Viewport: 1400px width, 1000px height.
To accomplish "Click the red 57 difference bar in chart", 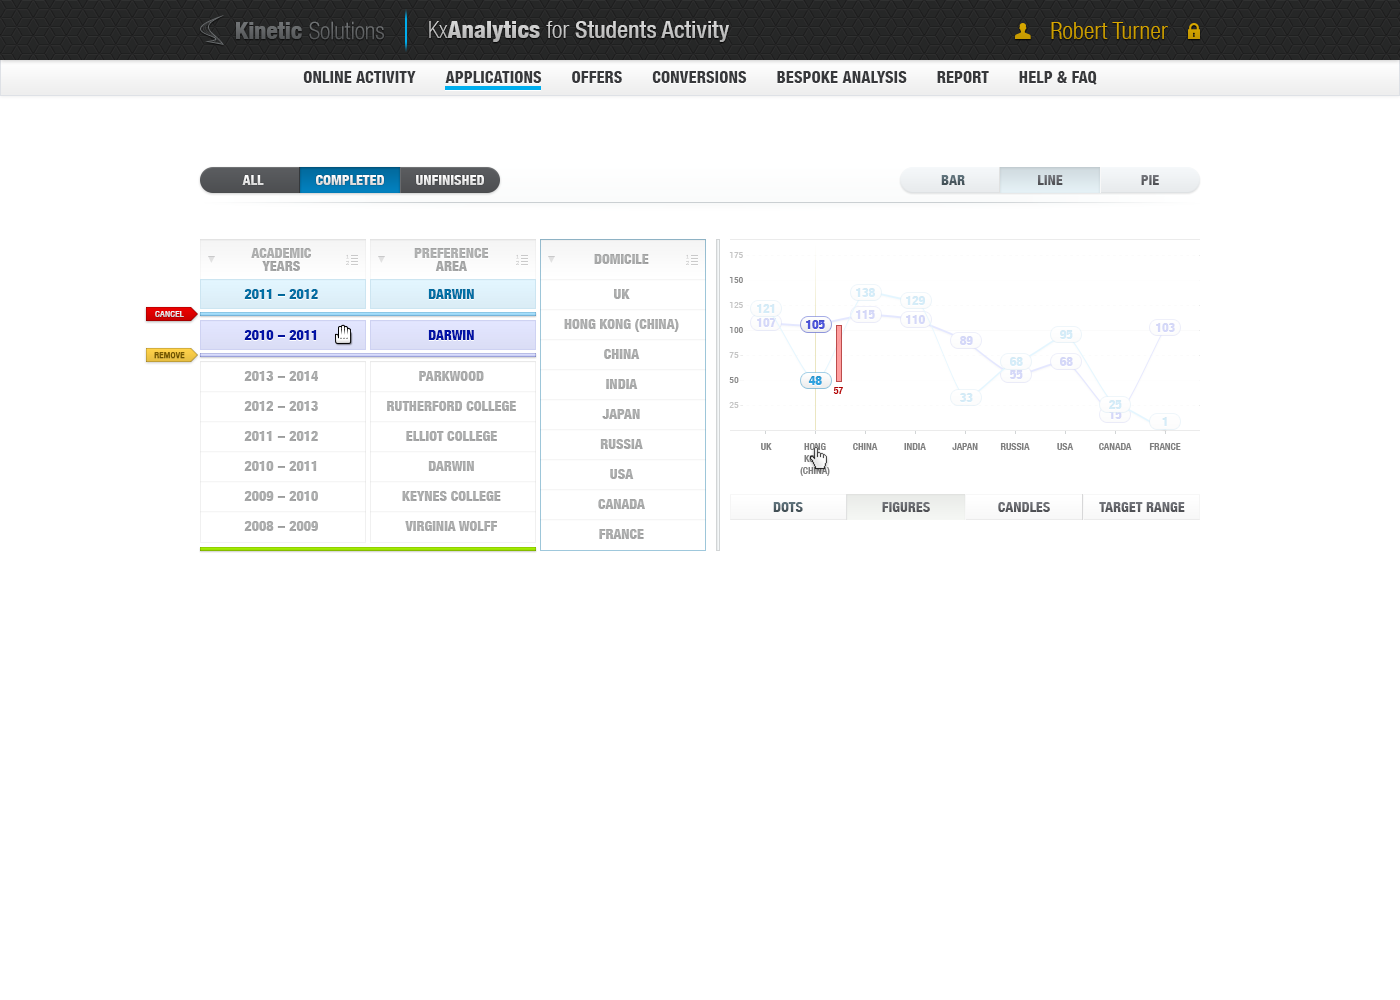I will 838,353.
